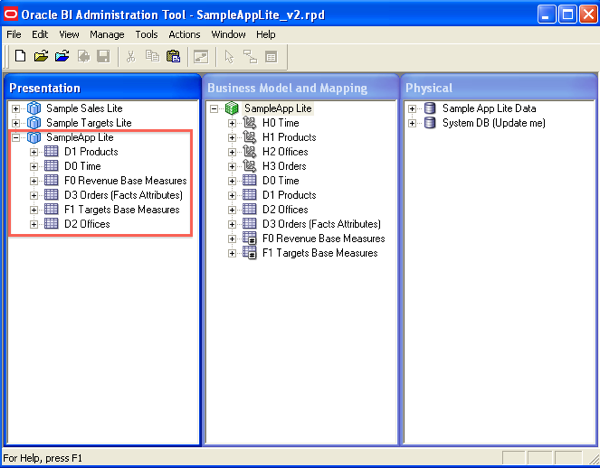Click the Save disk toolbar icon
The image size is (600, 468).
pyautogui.click(x=103, y=56)
